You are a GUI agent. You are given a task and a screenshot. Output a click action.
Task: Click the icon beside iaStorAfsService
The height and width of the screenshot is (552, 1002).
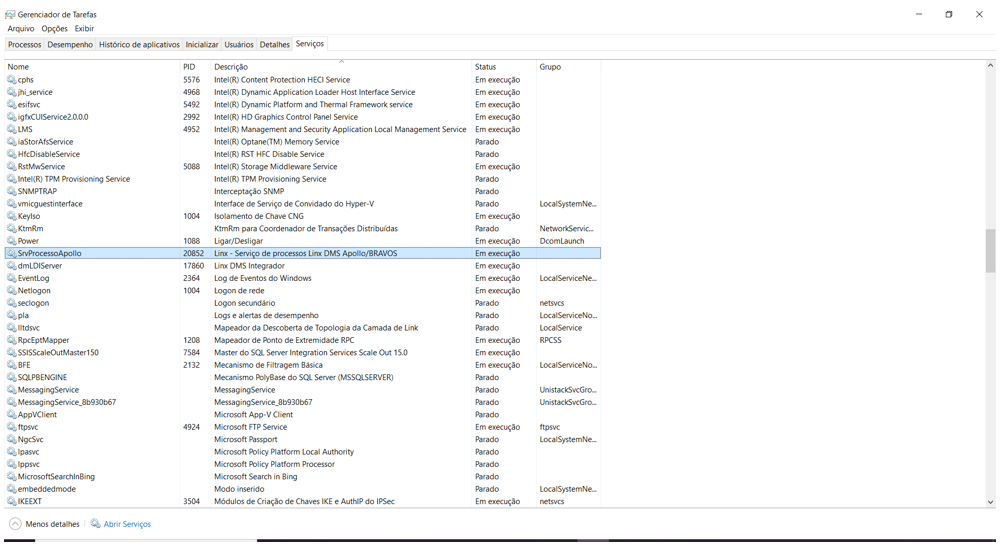12,142
